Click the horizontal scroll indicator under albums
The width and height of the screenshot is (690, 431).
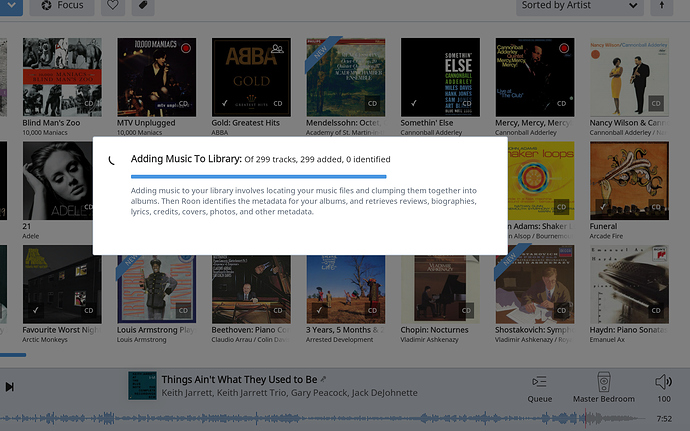click(x=13, y=354)
